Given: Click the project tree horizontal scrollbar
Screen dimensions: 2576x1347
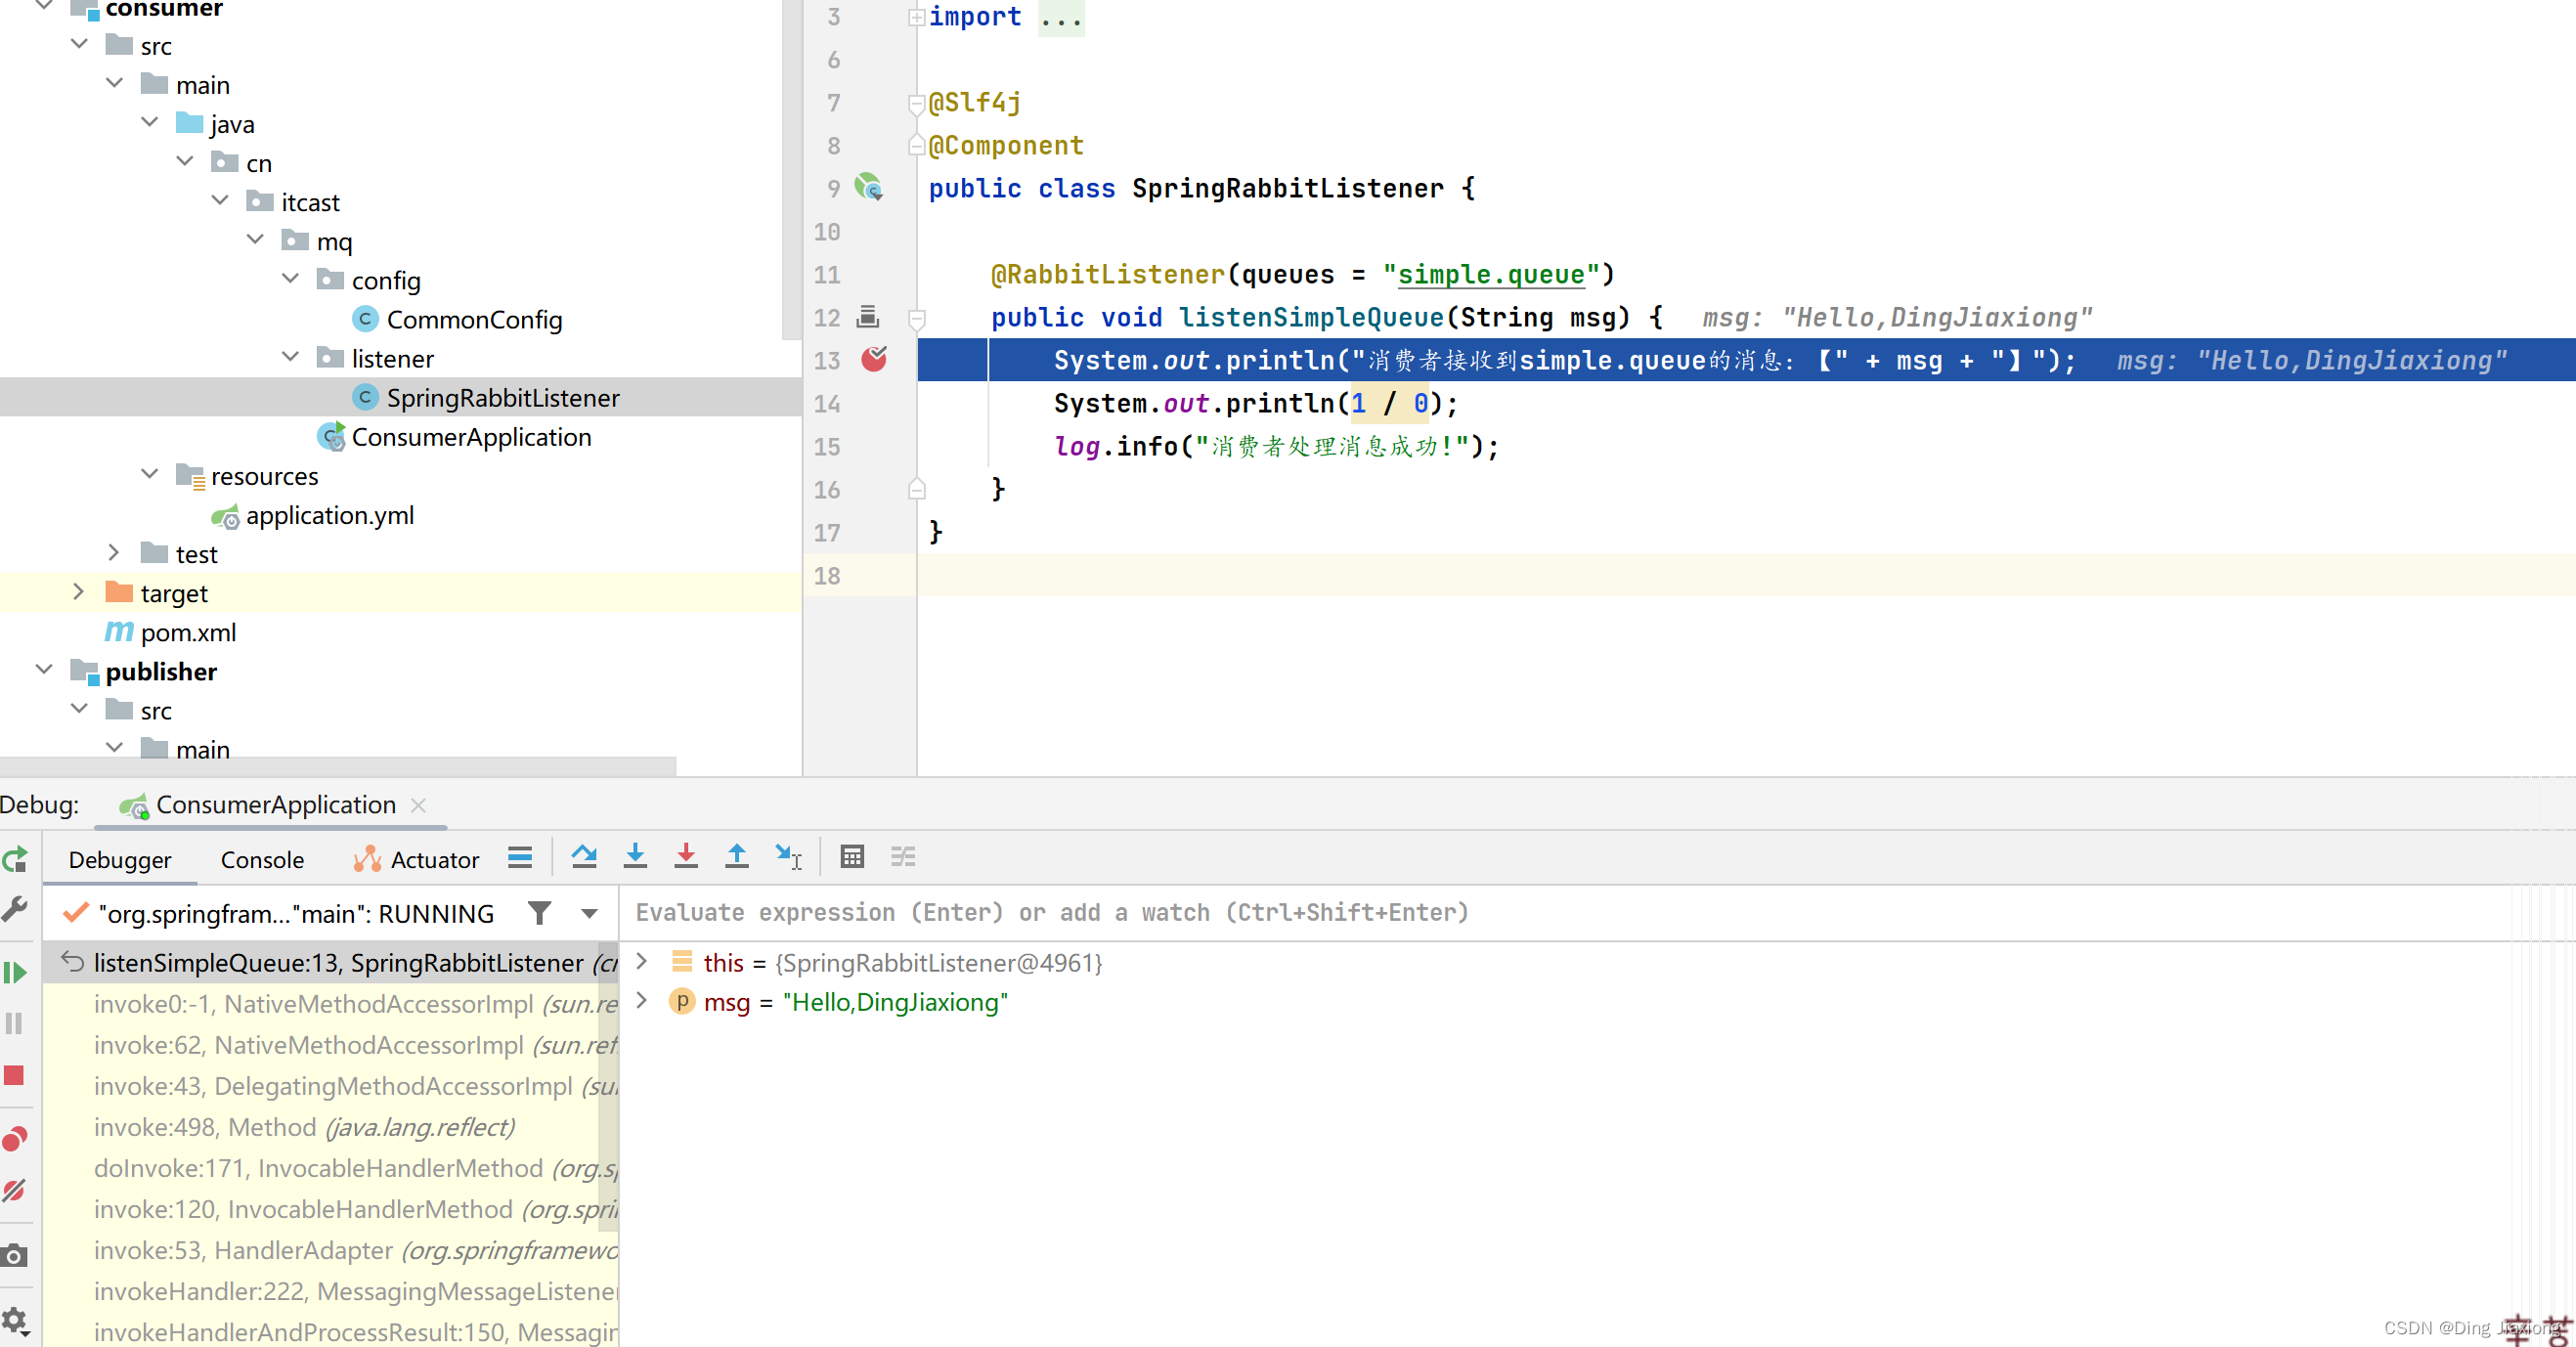Looking at the screenshot, I should coord(338,766).
